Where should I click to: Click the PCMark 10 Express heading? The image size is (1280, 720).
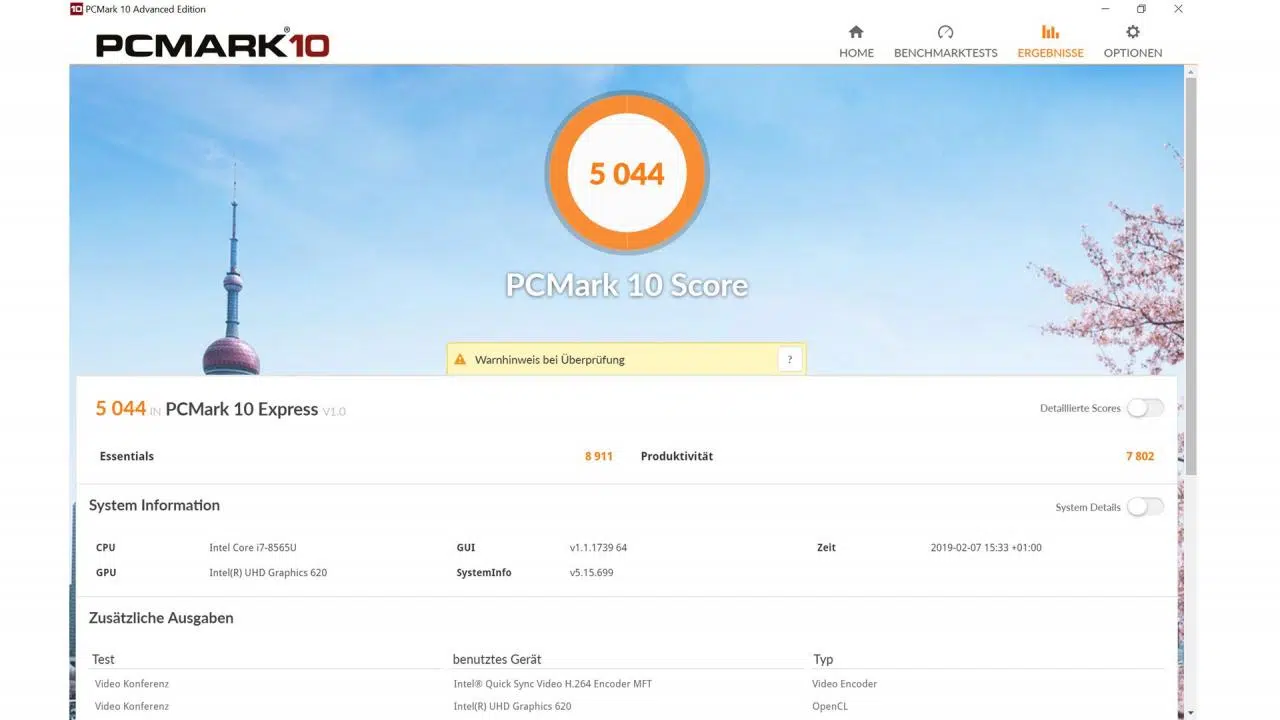point(241,409)
